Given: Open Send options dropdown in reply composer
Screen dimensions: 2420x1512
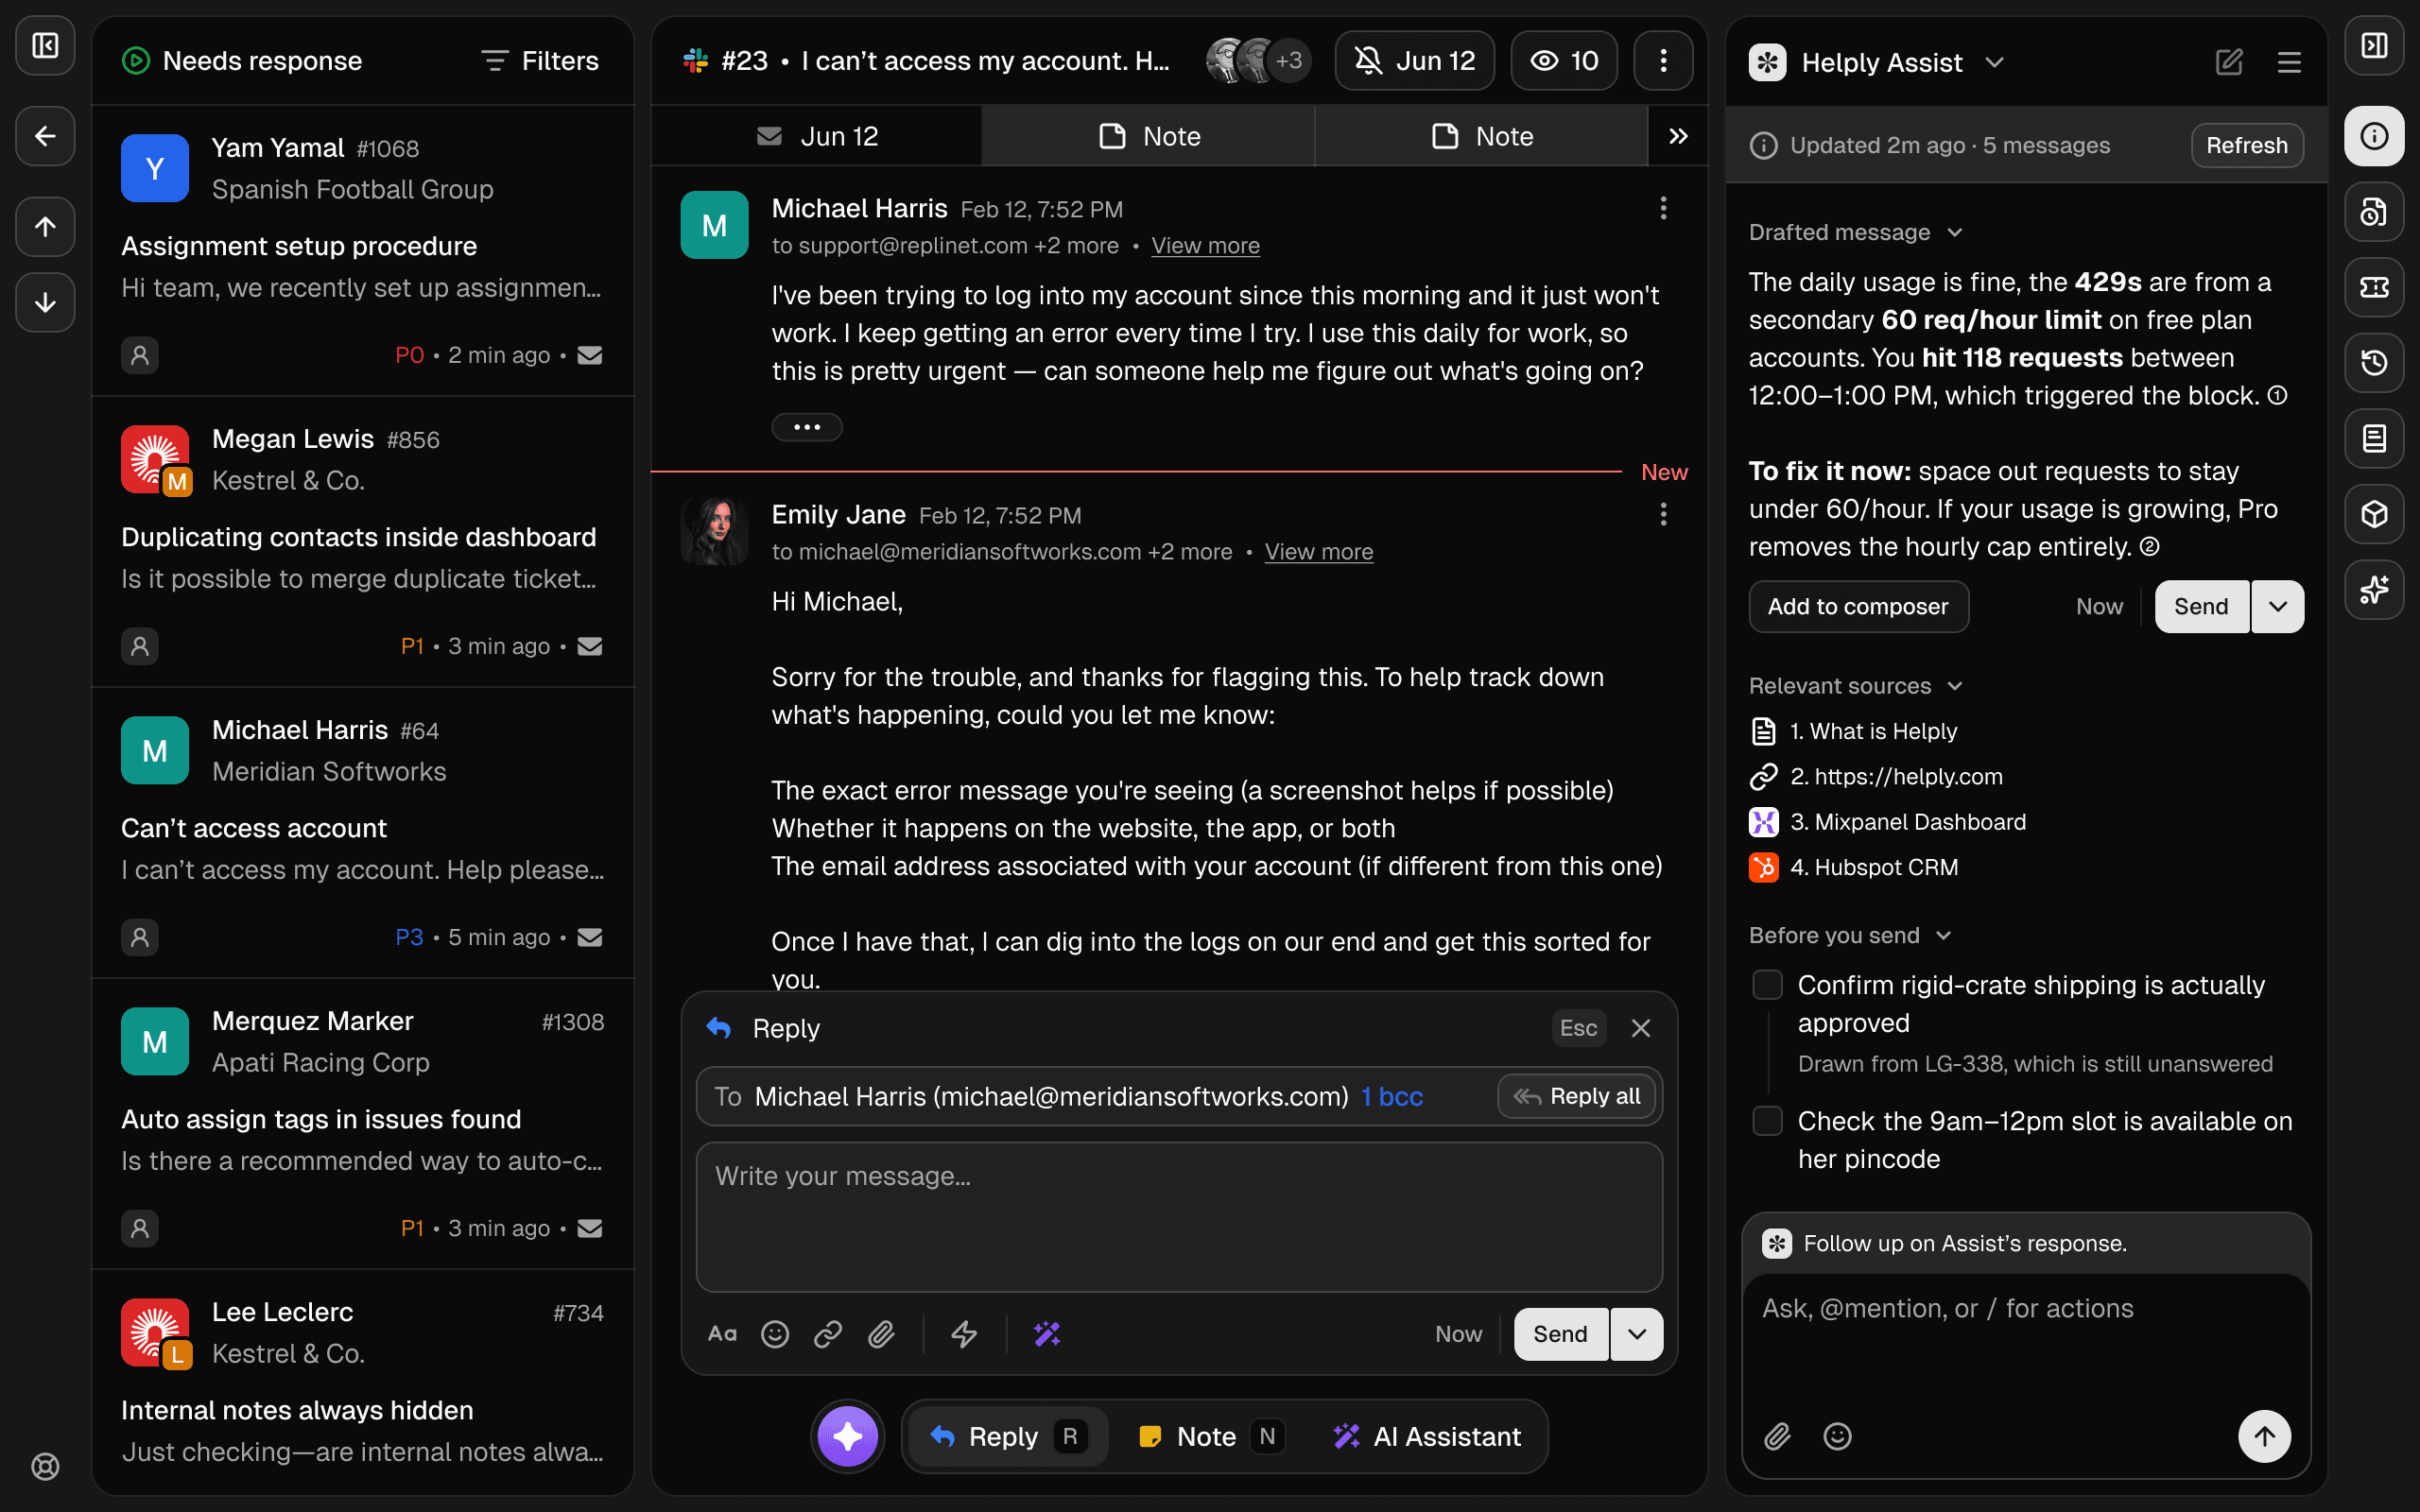Looking at the screenshot, I should (x=1636, y=1334).
